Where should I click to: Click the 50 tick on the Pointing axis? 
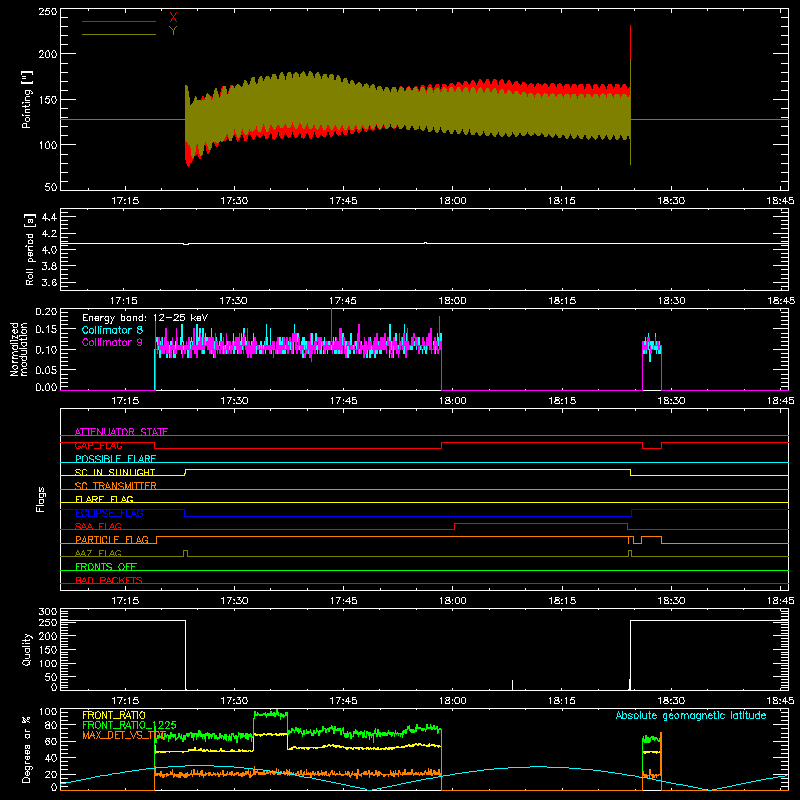point(51,187)
